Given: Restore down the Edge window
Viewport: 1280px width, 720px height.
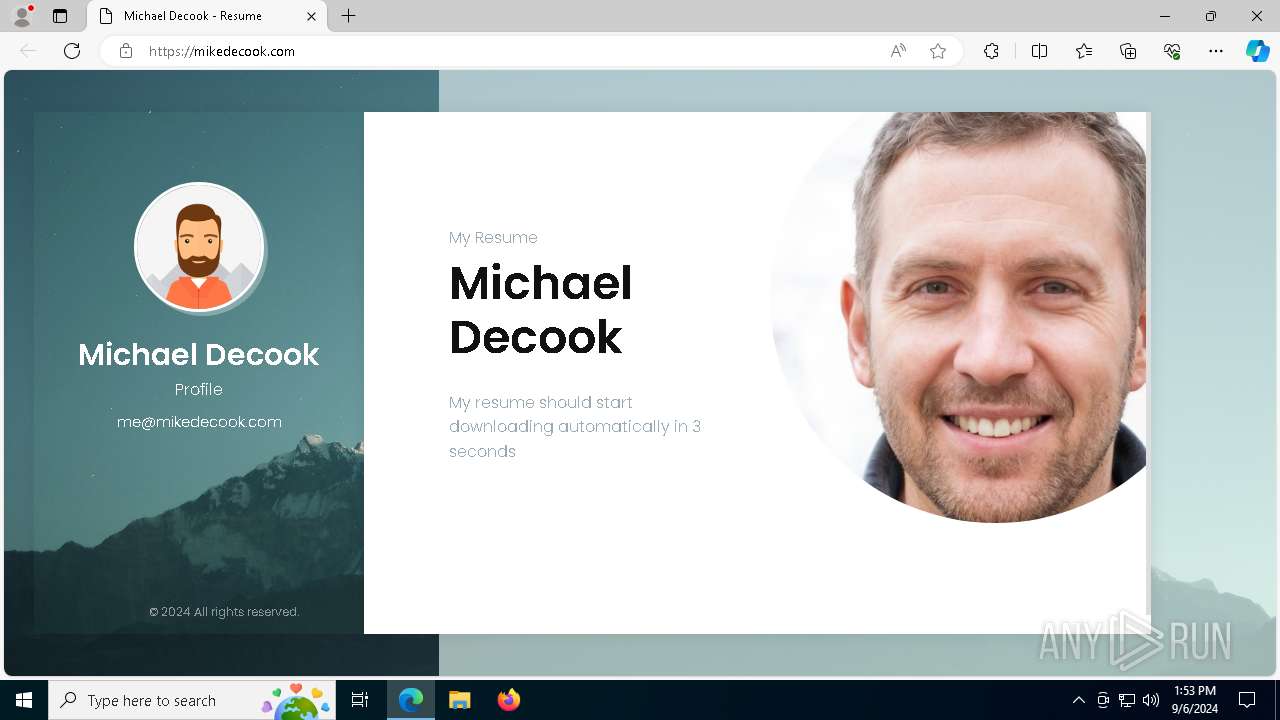Looking at the screenshot, I should click(1211, 16).
